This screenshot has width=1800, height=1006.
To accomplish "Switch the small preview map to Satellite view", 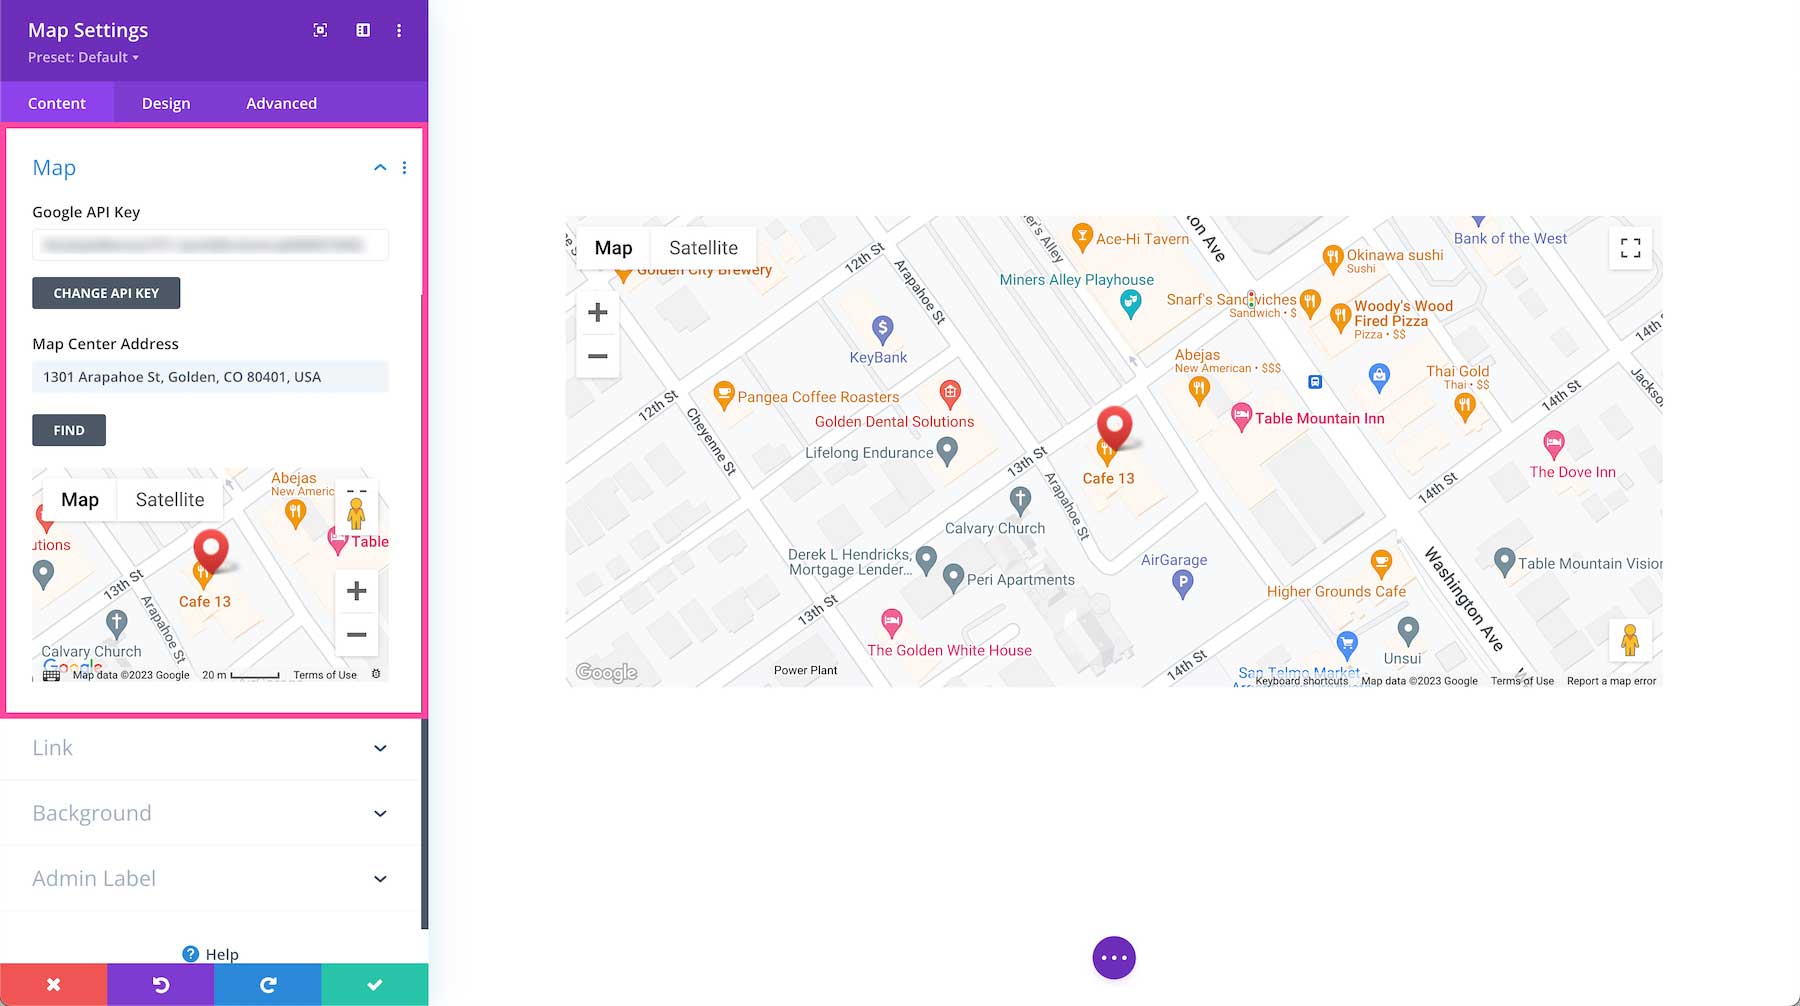I will [x=169, y=499].
